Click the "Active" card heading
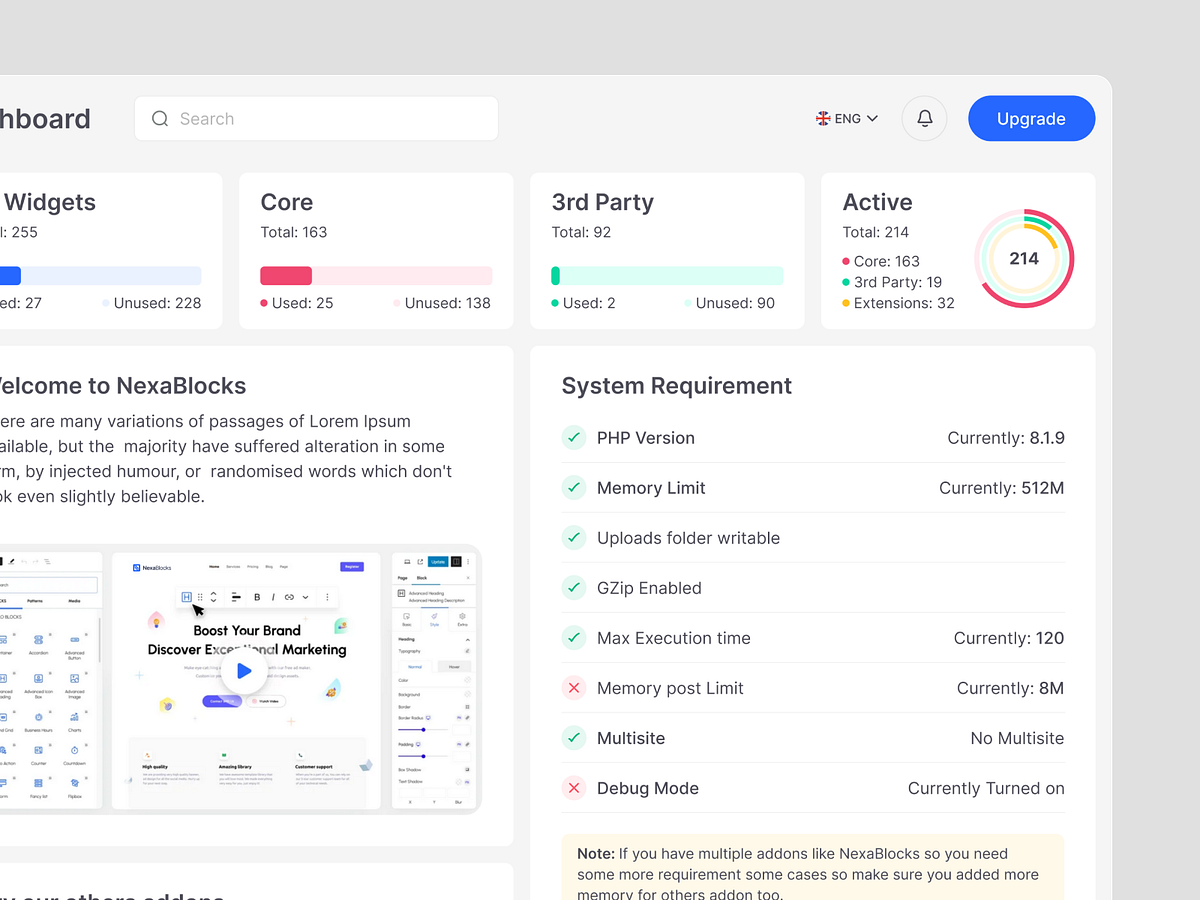 [x=878, y=202]
